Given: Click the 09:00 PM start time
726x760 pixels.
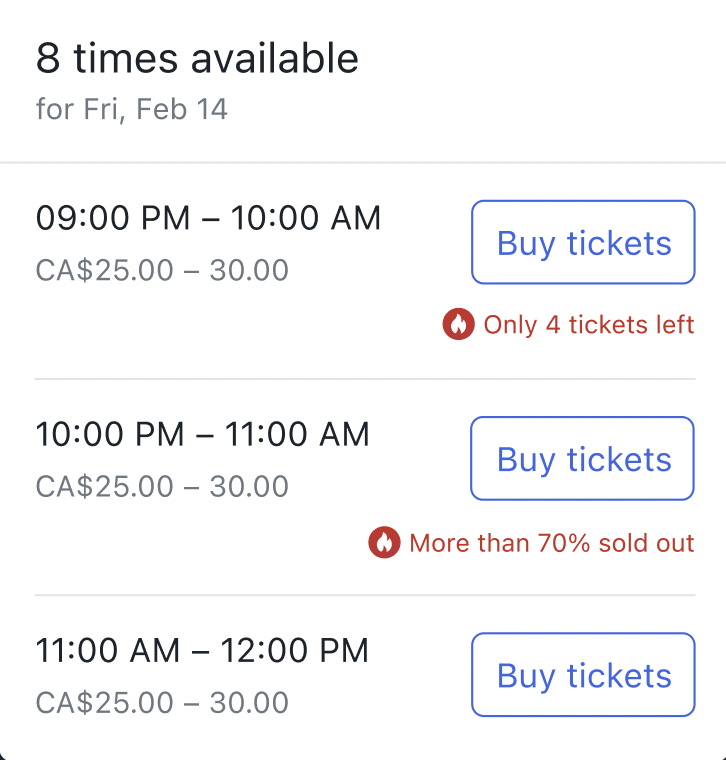Looking at the screenshot, I should click(x=113, y=217).
